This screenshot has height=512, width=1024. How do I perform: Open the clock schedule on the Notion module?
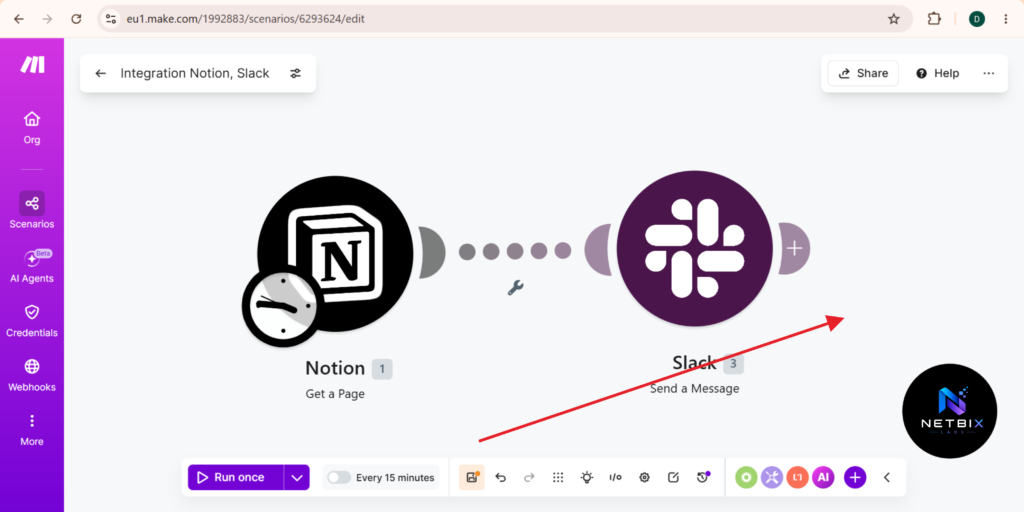[x=282, y=306]
